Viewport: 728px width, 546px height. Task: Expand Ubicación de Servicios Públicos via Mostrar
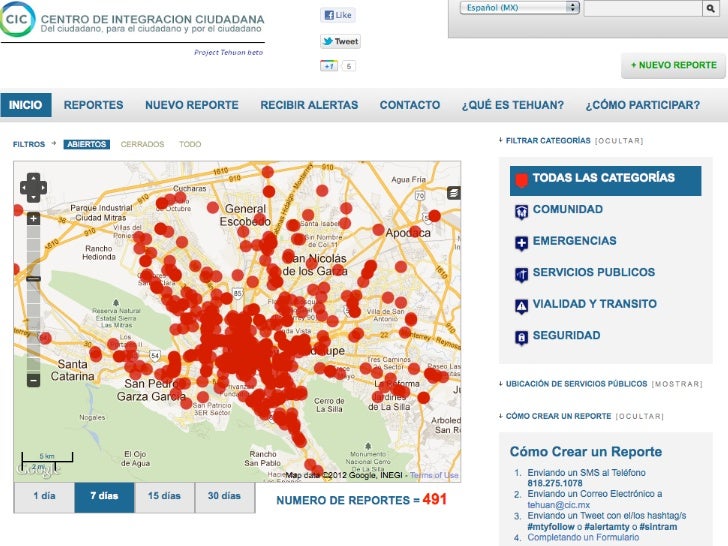677,384
